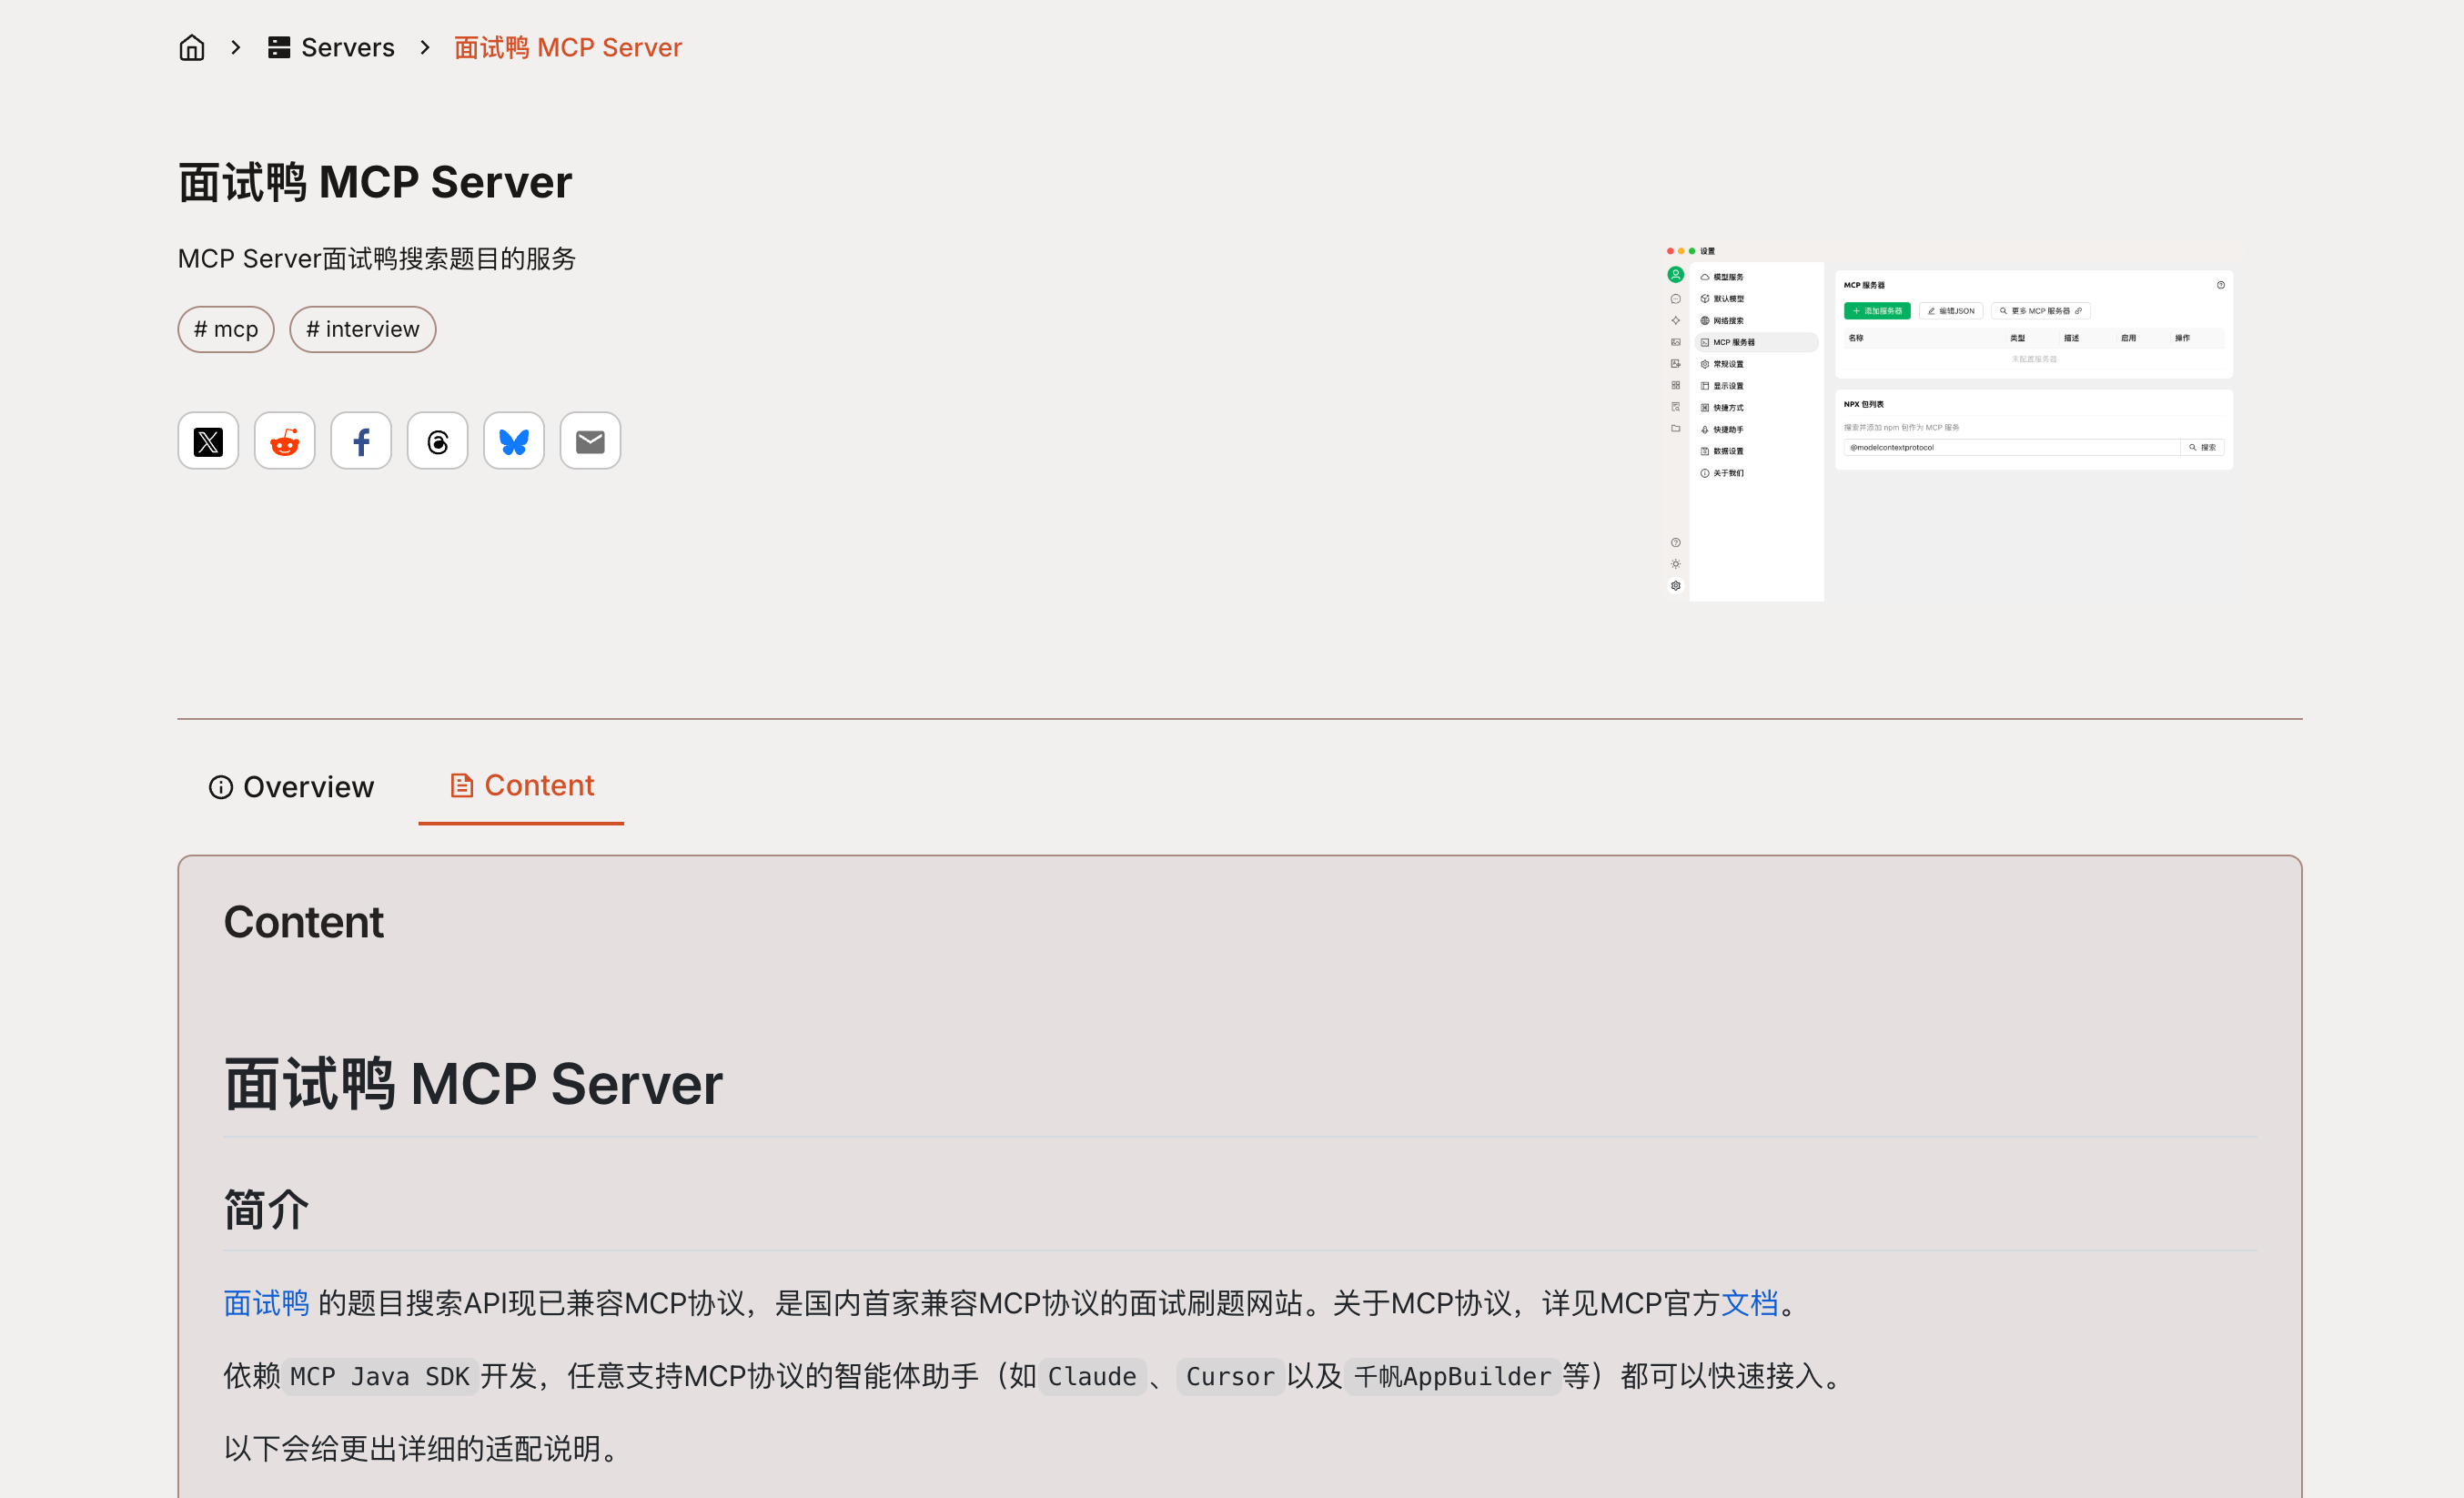Viewport: 2464px width, 1498px height.
Task: Share via the Threads icon
Action: [437, 441]
